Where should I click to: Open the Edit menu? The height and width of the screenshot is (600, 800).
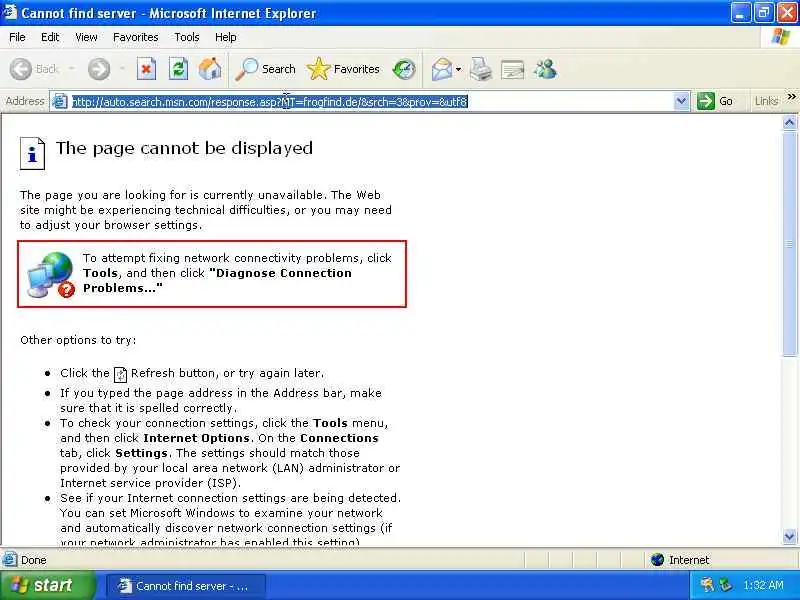tap(50, 37)
